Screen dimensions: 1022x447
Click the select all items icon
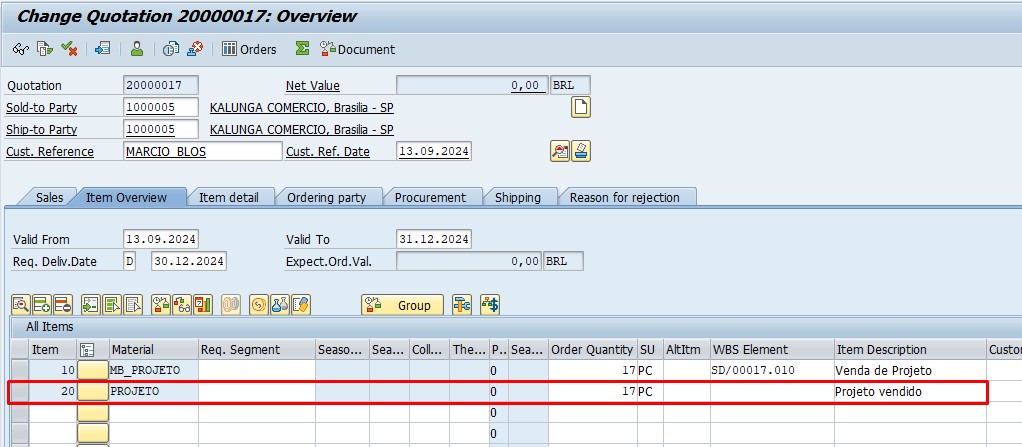click(112, 304)
